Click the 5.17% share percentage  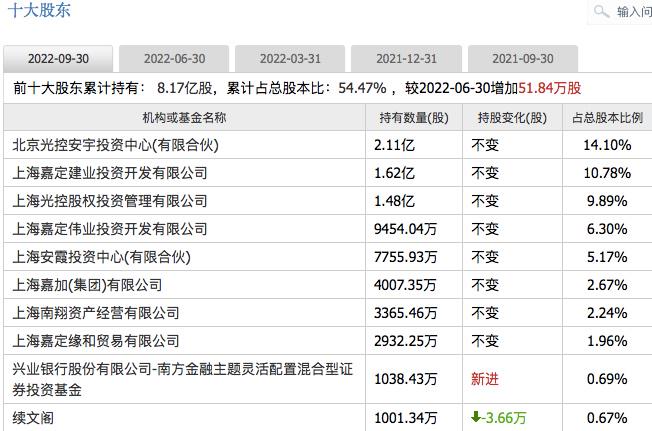pos(607,257)
